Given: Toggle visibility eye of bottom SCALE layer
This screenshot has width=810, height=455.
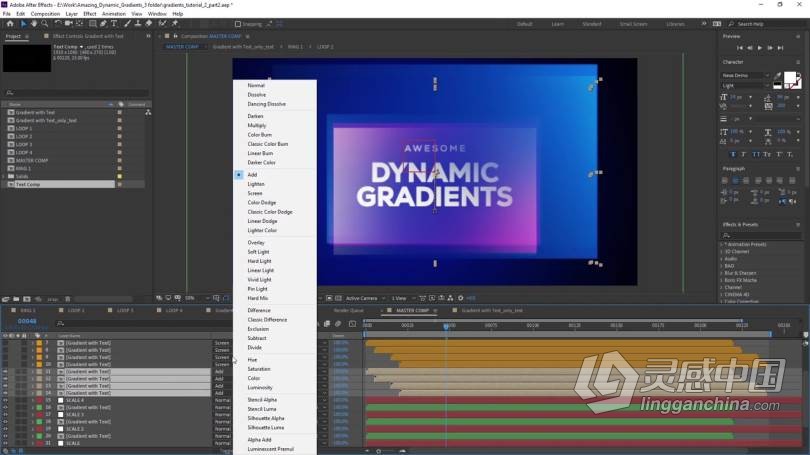Looking at the screenshot, I should click(5, 444).
